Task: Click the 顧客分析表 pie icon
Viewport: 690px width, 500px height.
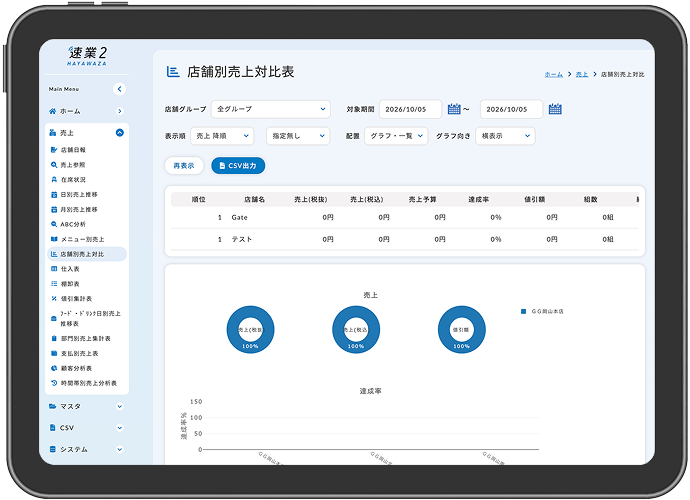Action: click(54, 368)
